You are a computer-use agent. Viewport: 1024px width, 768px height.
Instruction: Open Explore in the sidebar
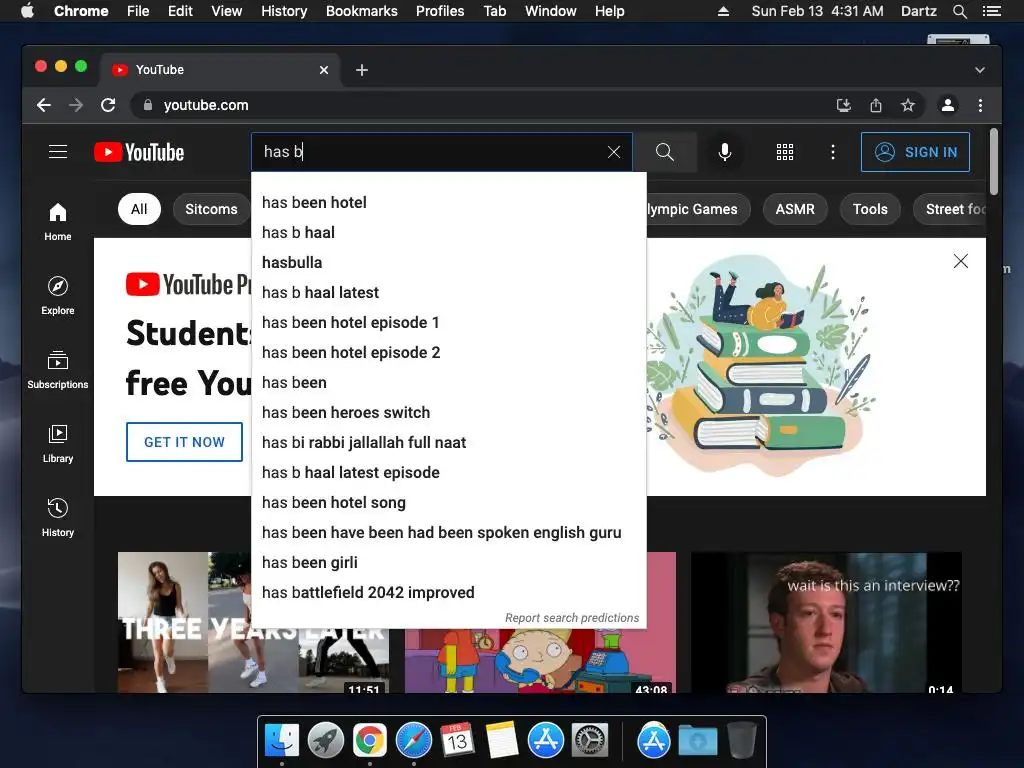point(57,296)
